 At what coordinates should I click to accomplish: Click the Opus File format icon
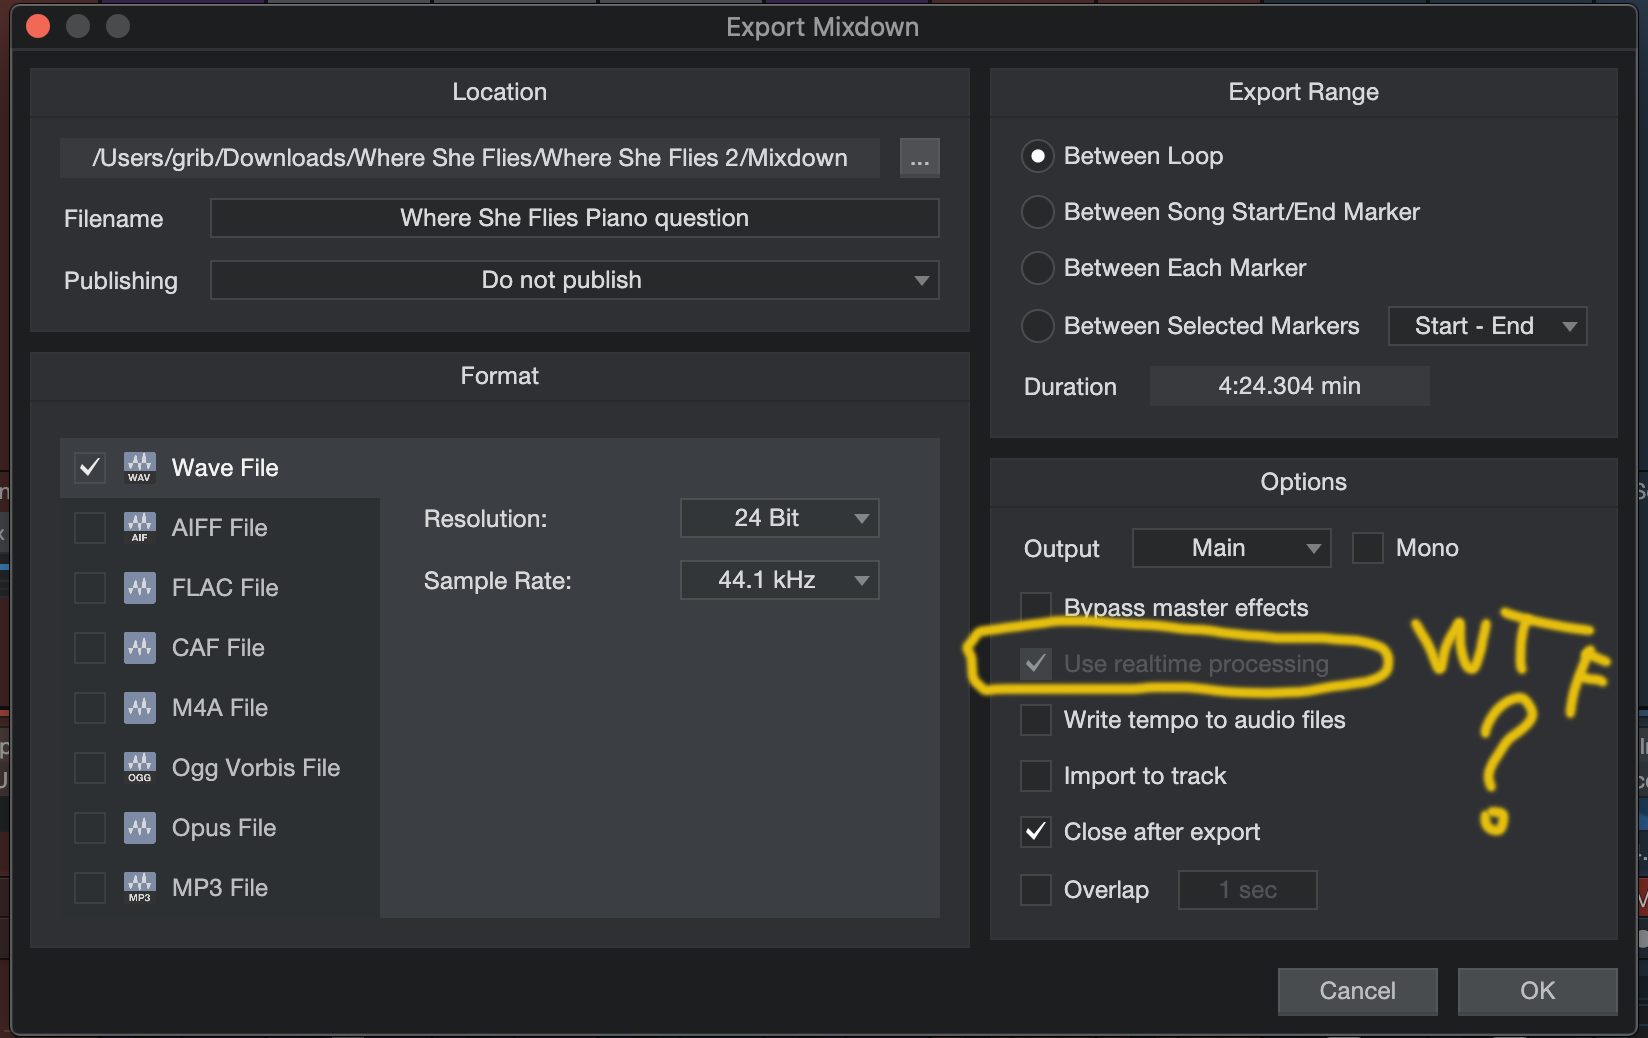pyautogui.click(x=140, y=827)
